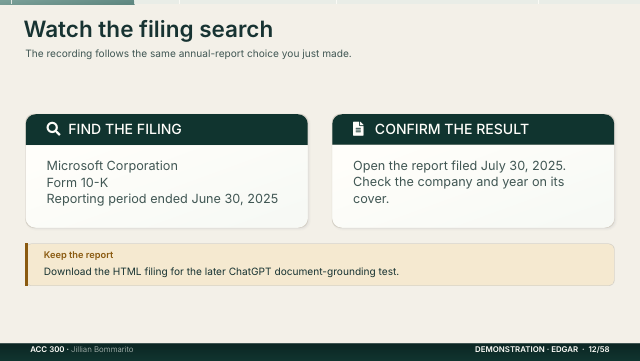
Task: Click the 'DEMONSTRATION · EDGAR' footer label
Action: coord(526,349)
